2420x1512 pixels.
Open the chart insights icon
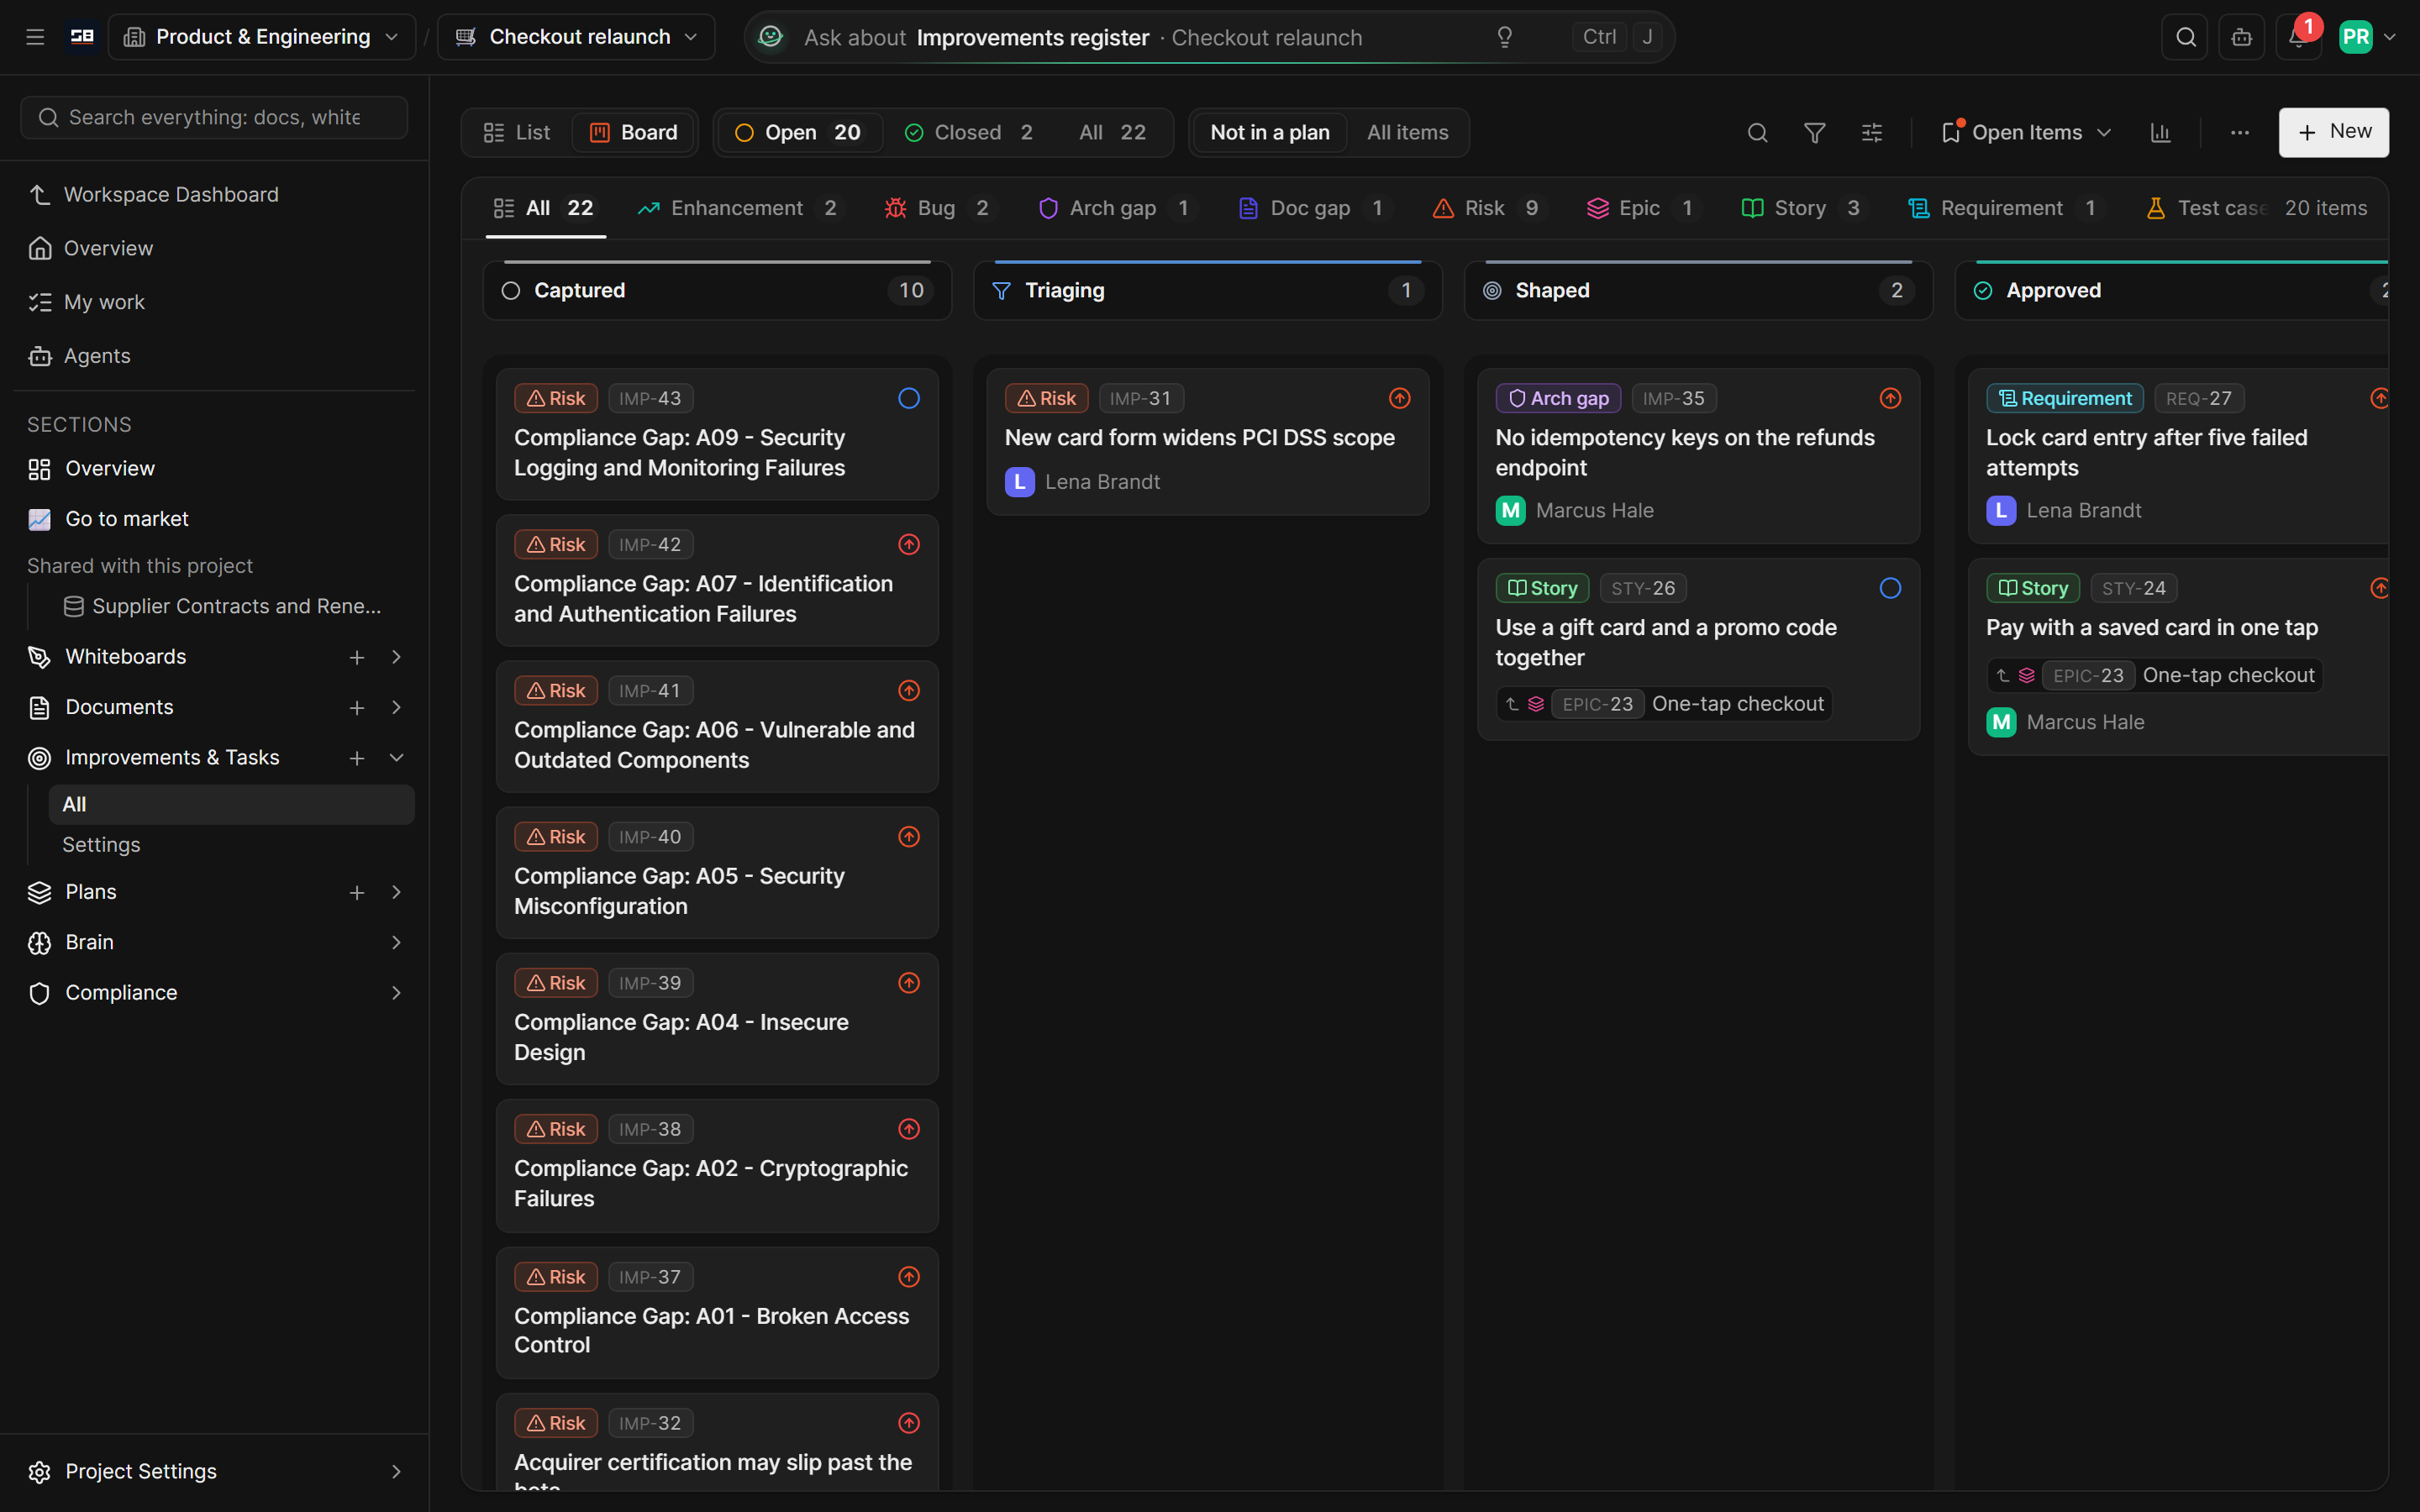(x=2161, y=133)
